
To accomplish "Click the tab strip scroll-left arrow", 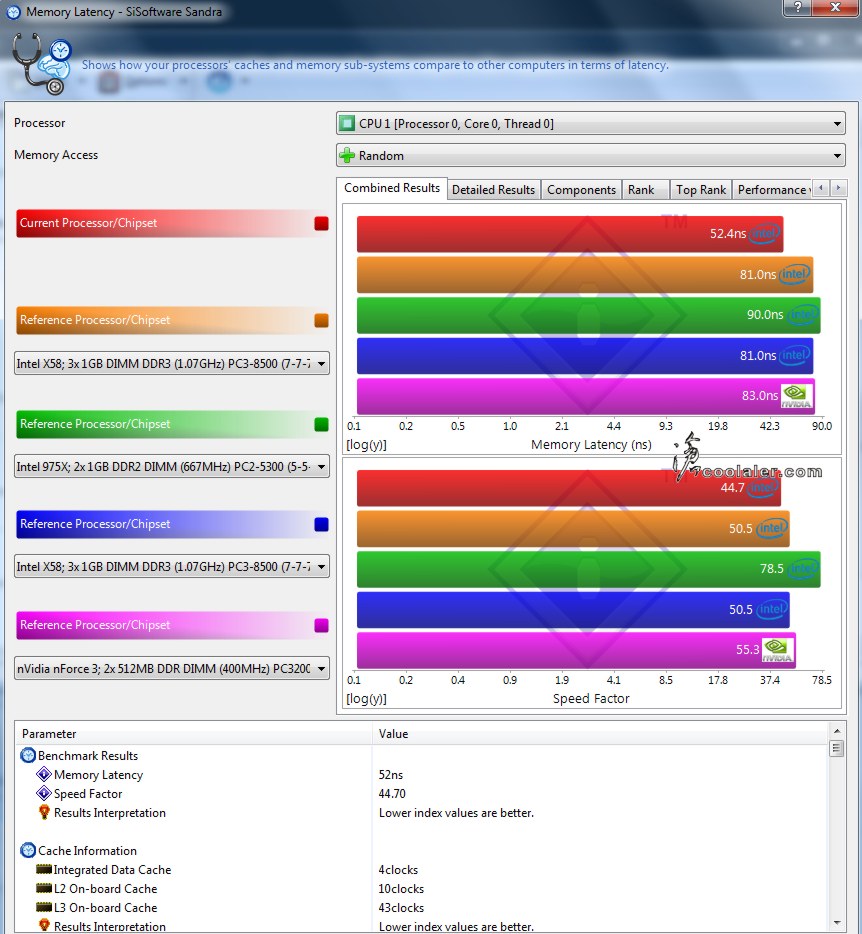I will tap(821, 188).
